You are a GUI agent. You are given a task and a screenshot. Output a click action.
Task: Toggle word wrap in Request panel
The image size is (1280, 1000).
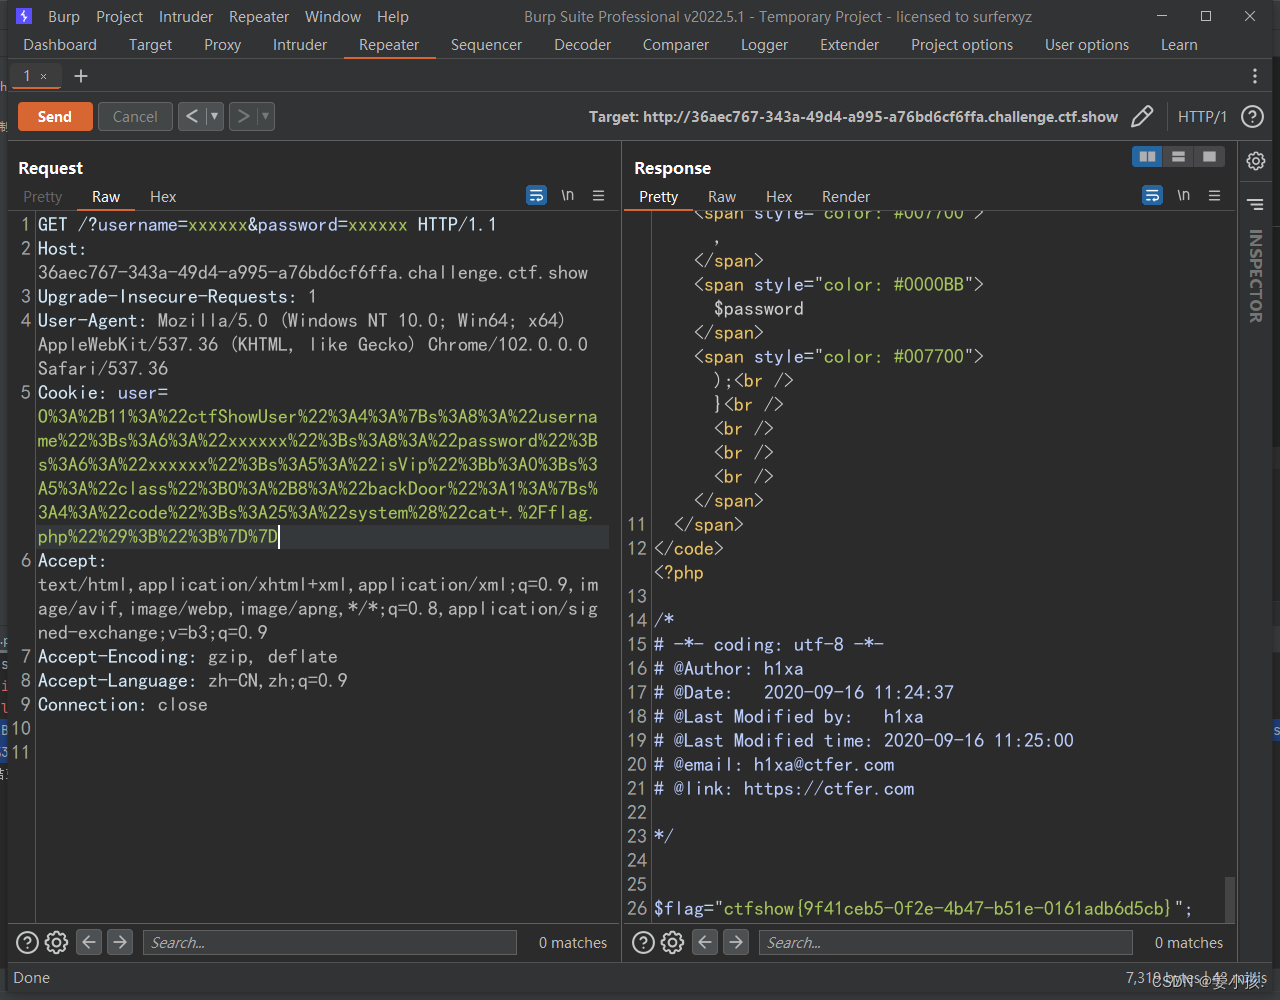(x=537, y=195)
